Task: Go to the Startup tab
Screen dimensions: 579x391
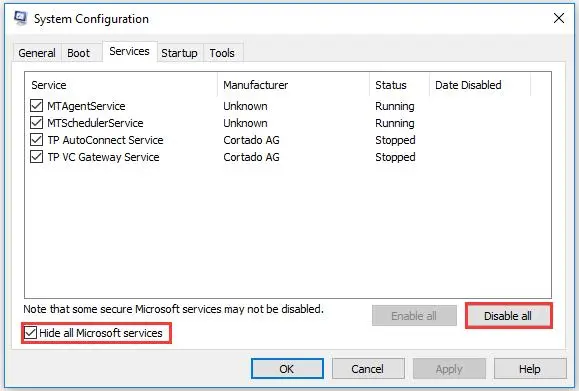Action: (x=179, y=53)
